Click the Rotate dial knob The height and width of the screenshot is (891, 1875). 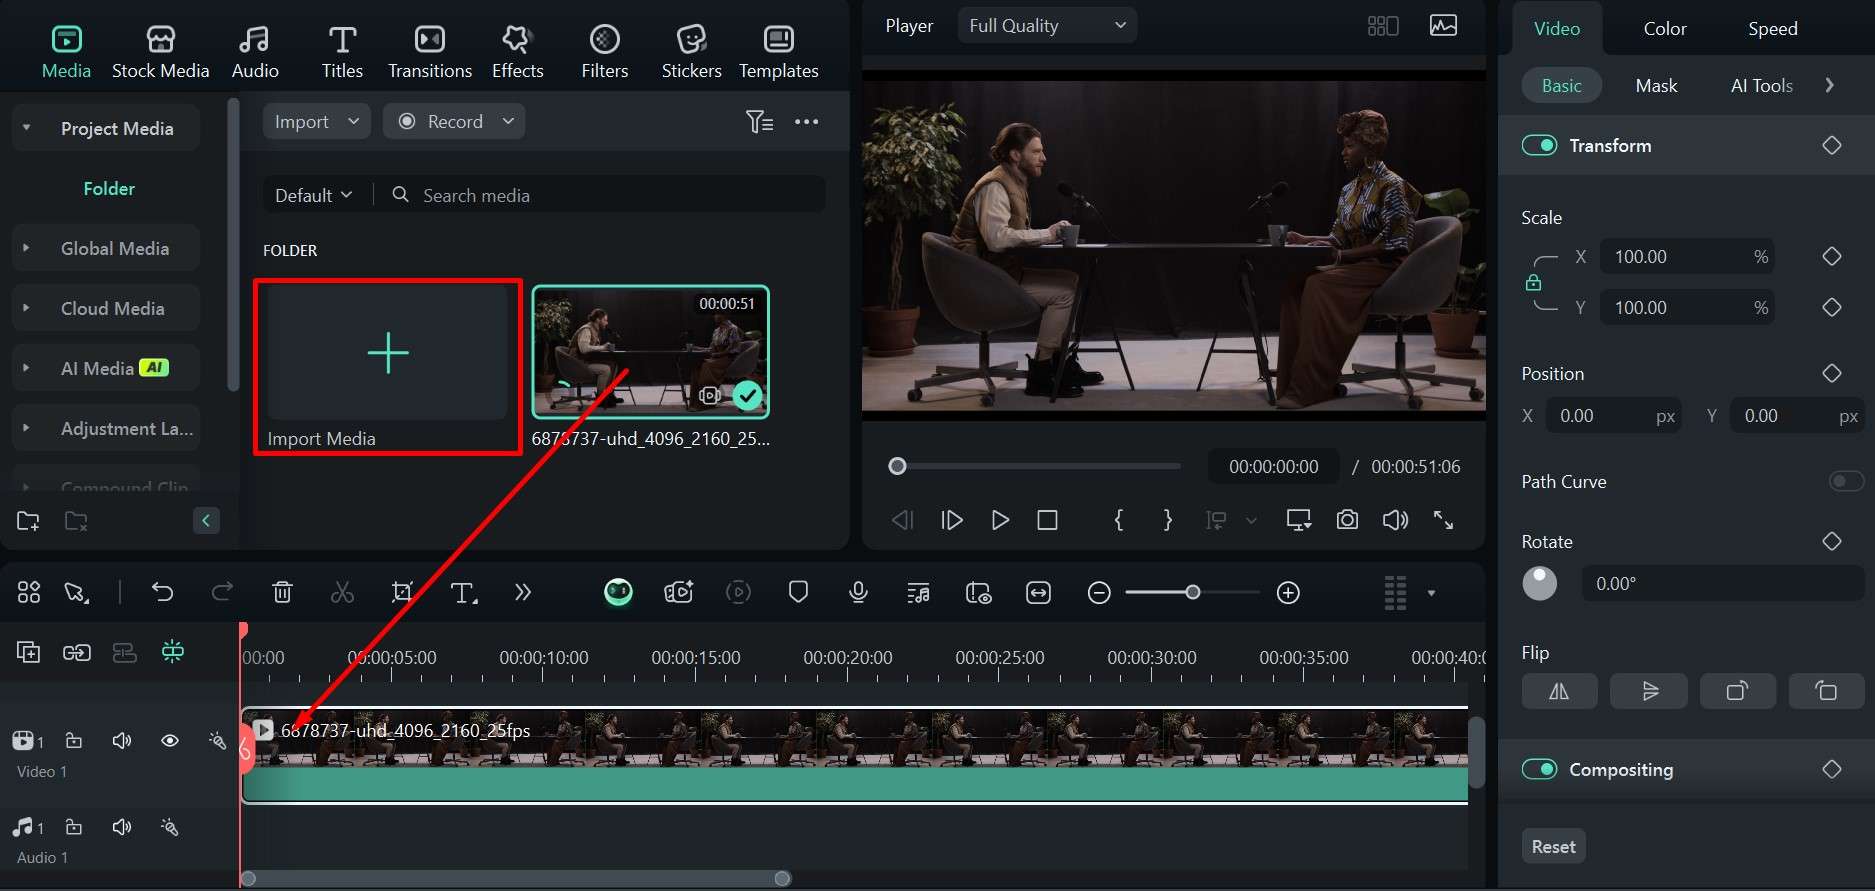[1539, 583]
